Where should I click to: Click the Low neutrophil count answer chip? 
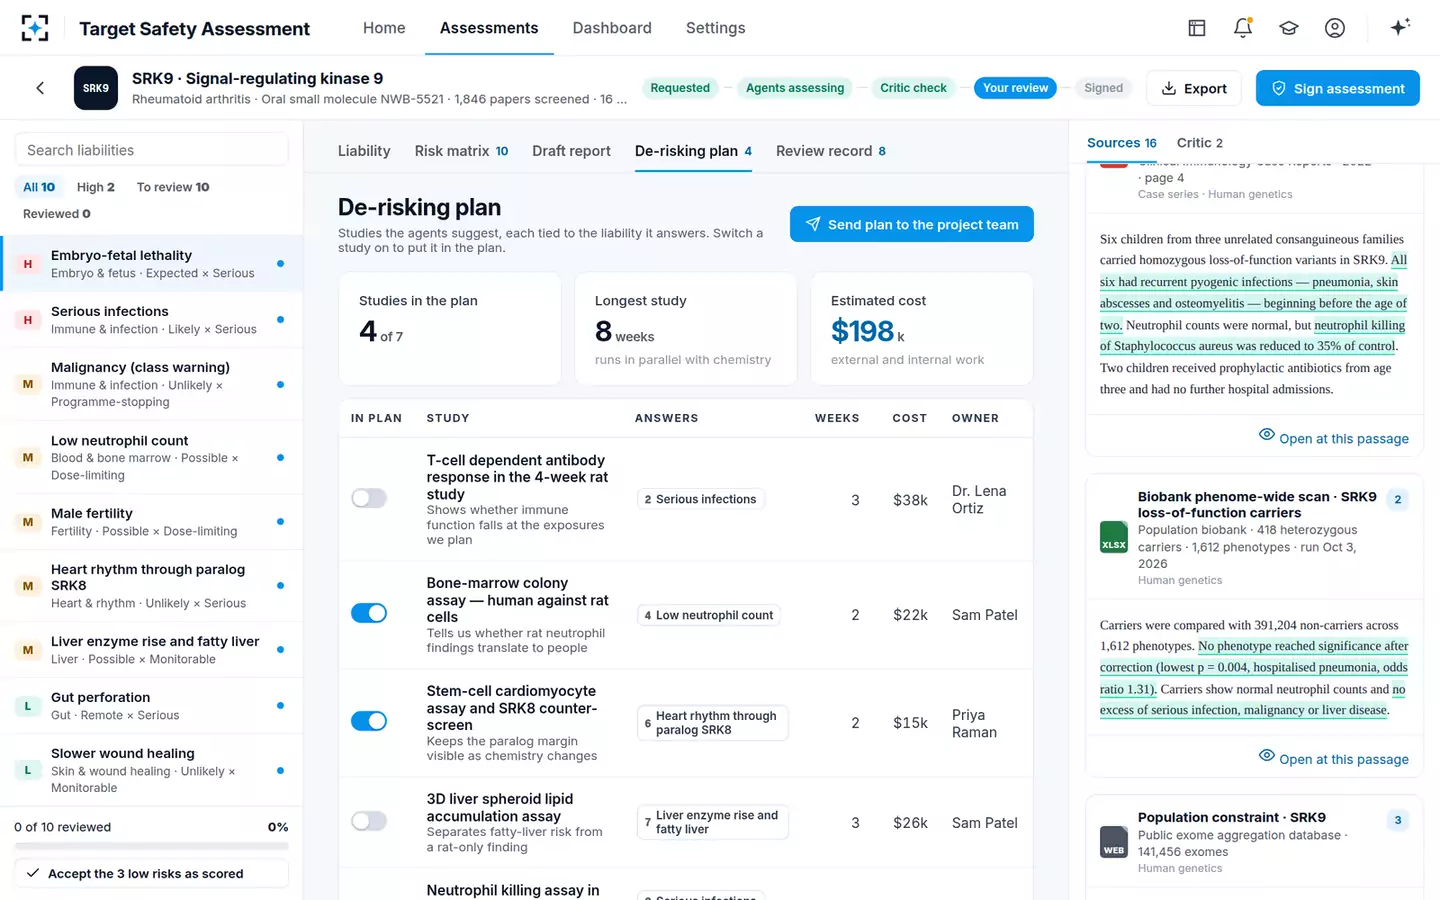(x=709, y=615)
